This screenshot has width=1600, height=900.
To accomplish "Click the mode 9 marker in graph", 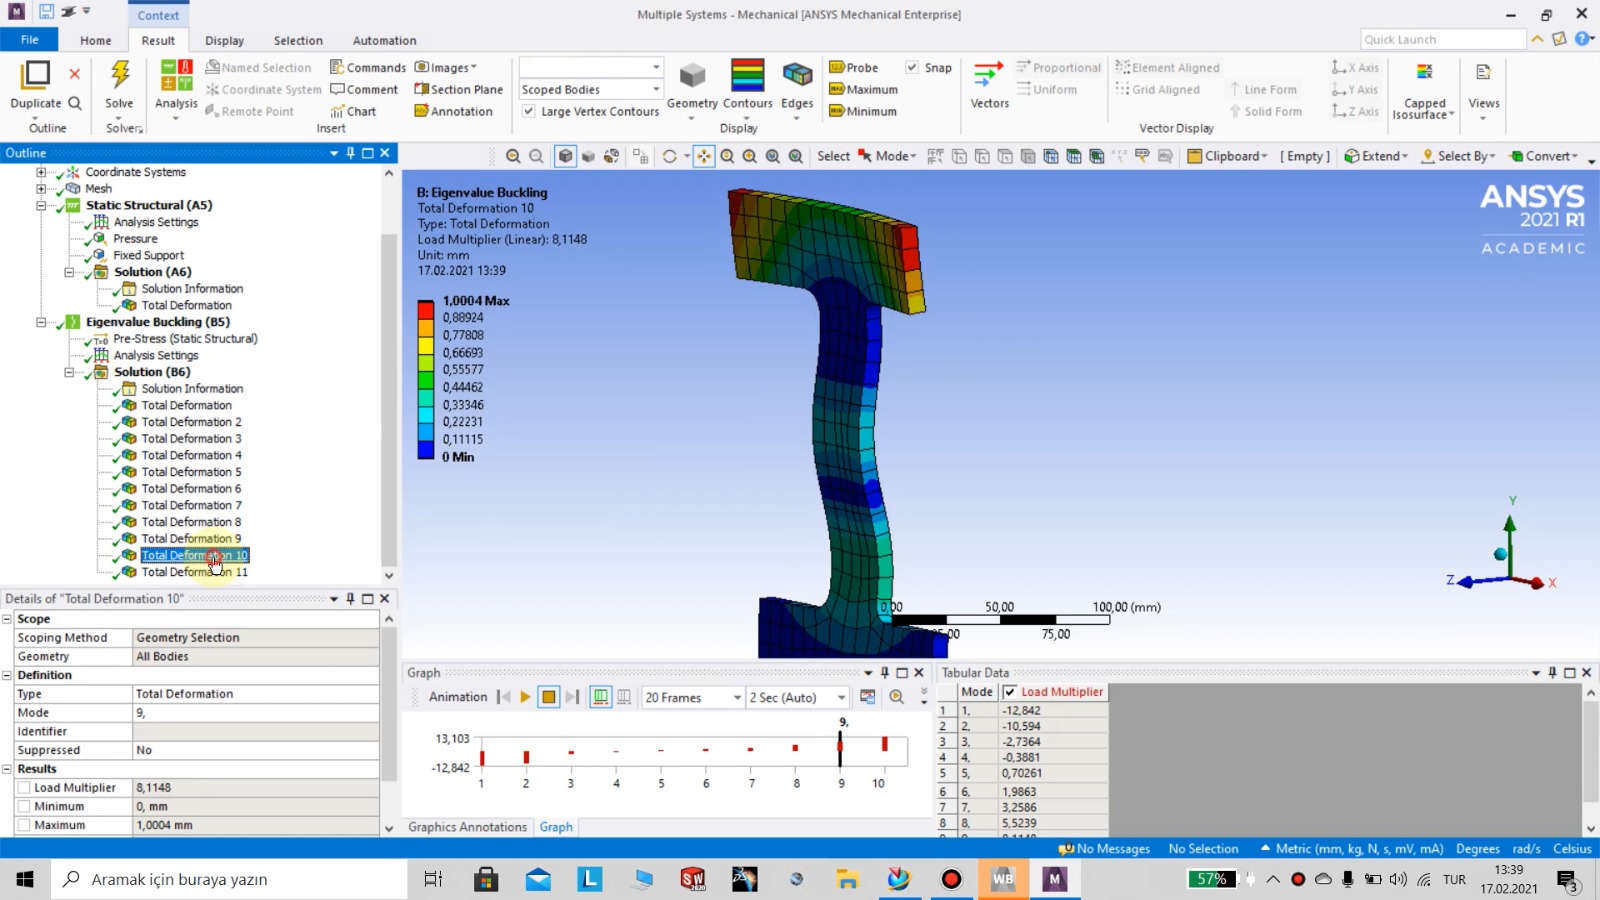I will [840, 746].
